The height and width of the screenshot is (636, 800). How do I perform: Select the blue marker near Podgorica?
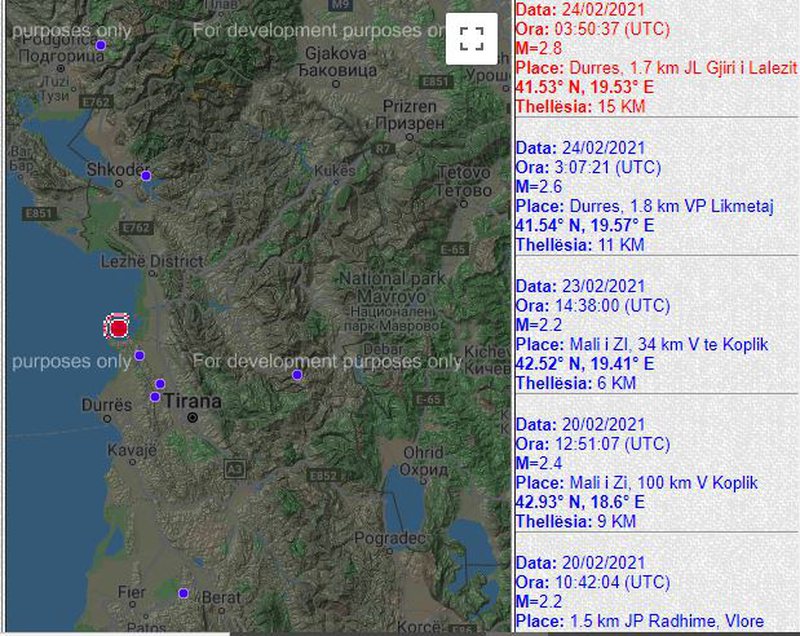pyautogui.click(x=101, y=45)
